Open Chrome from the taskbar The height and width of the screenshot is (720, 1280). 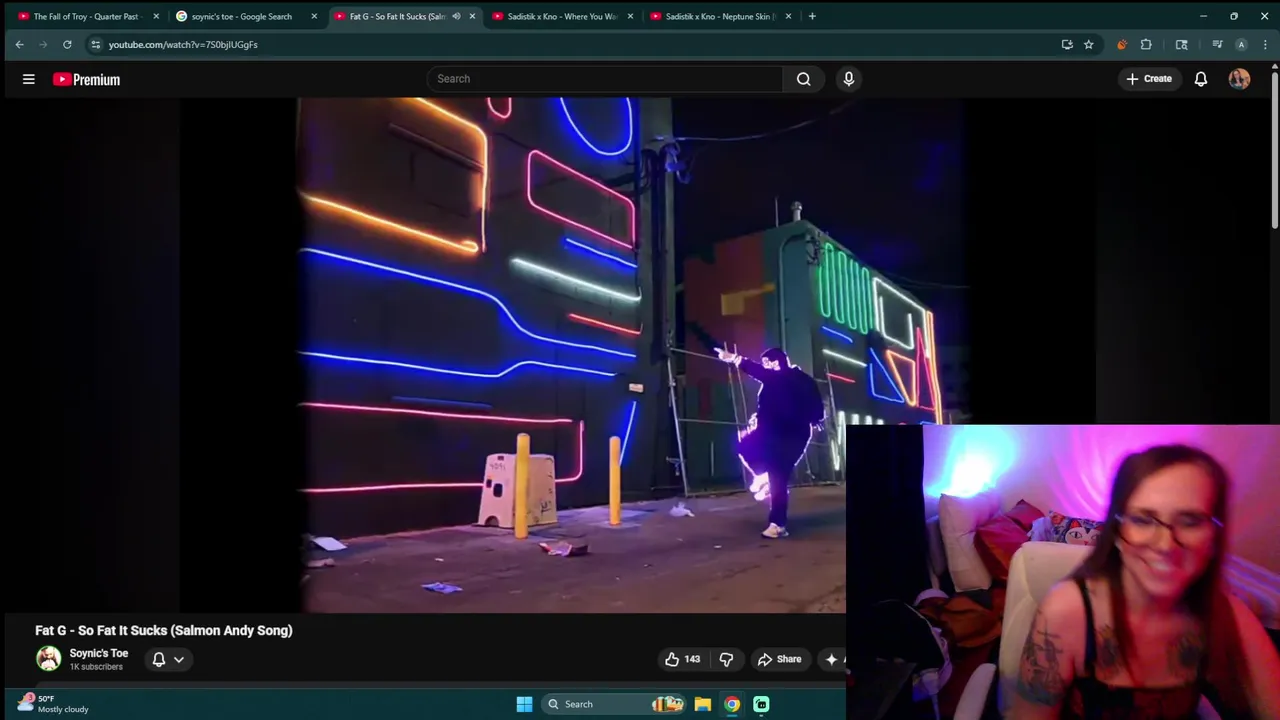click(x=732, y=704)
